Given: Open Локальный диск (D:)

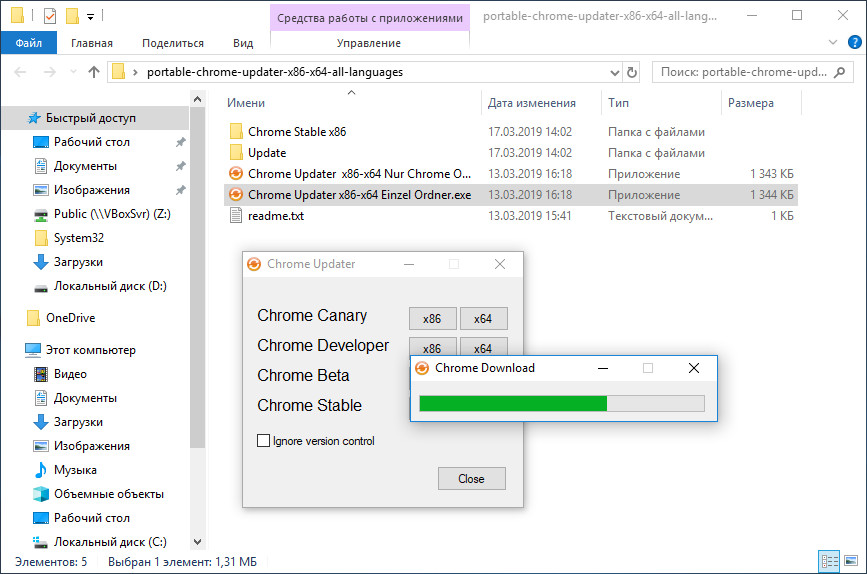Looking at the screenshot, I should pos(110,286).
